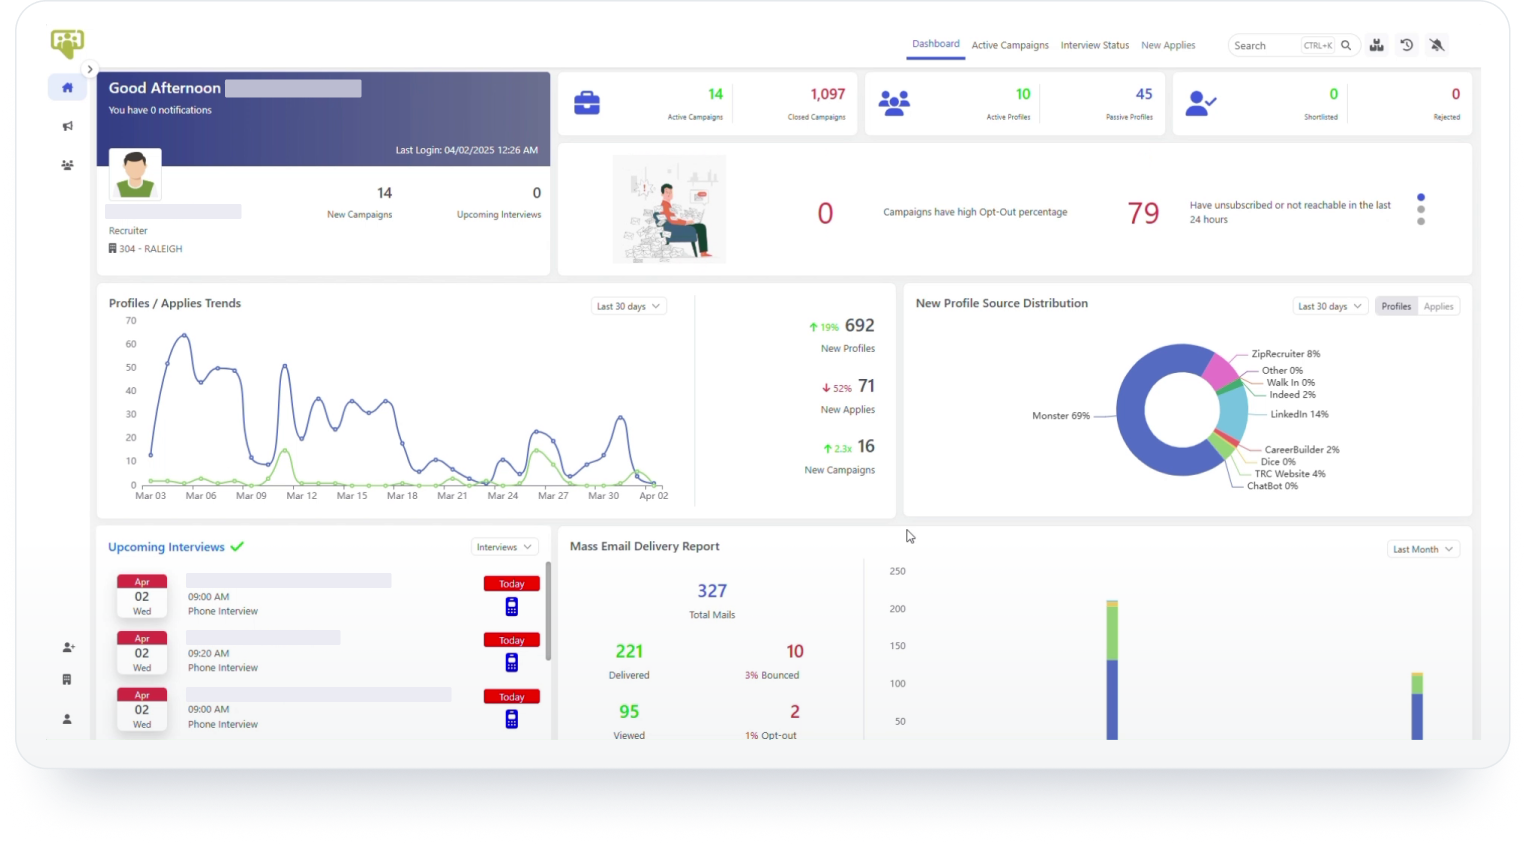The image size is (1526, 845).
Task: Toggle chart to Profiles view
Action: [1395, 307]
